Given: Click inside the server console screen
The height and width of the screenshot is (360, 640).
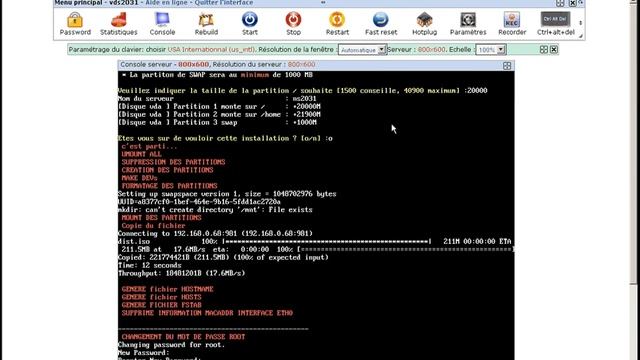Looking at the screenshot, I should (316, 215).
